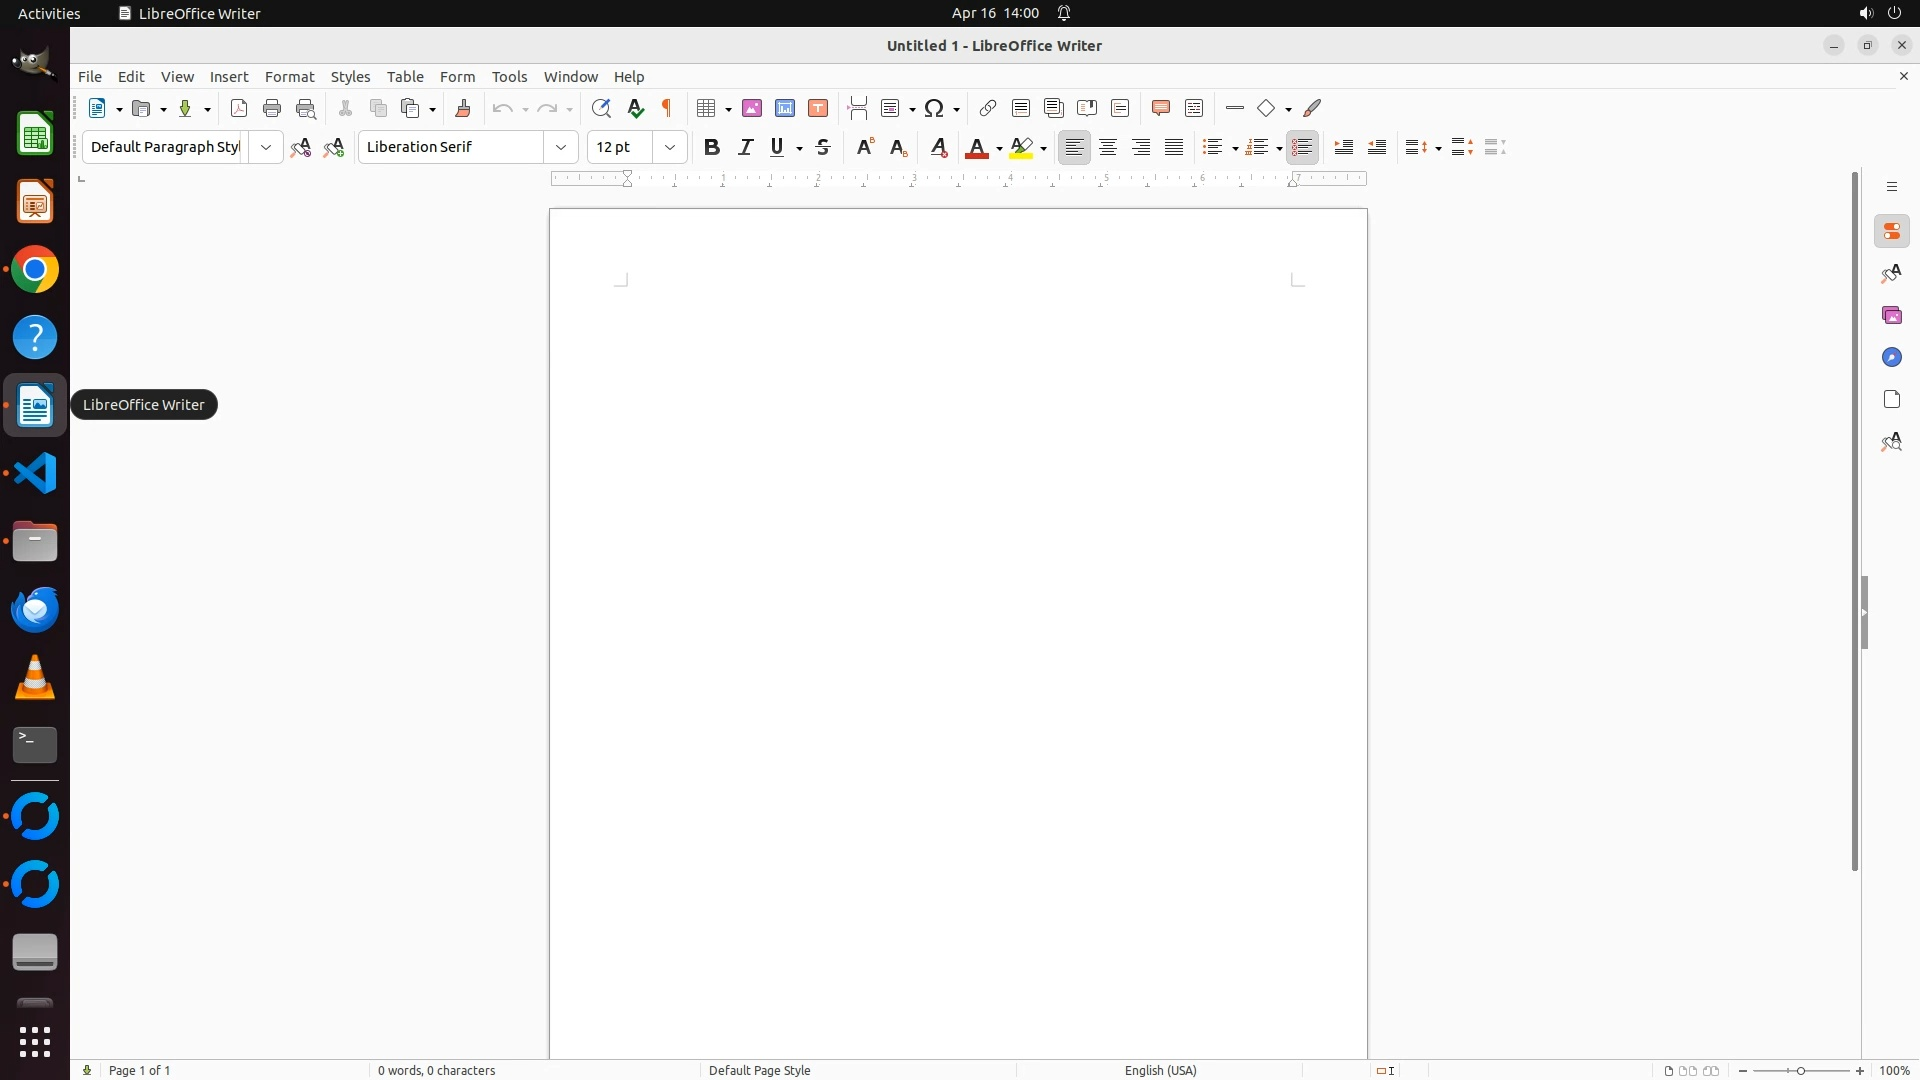Toggle formatting marks display

pyautogui.click(x=667, y=108)
